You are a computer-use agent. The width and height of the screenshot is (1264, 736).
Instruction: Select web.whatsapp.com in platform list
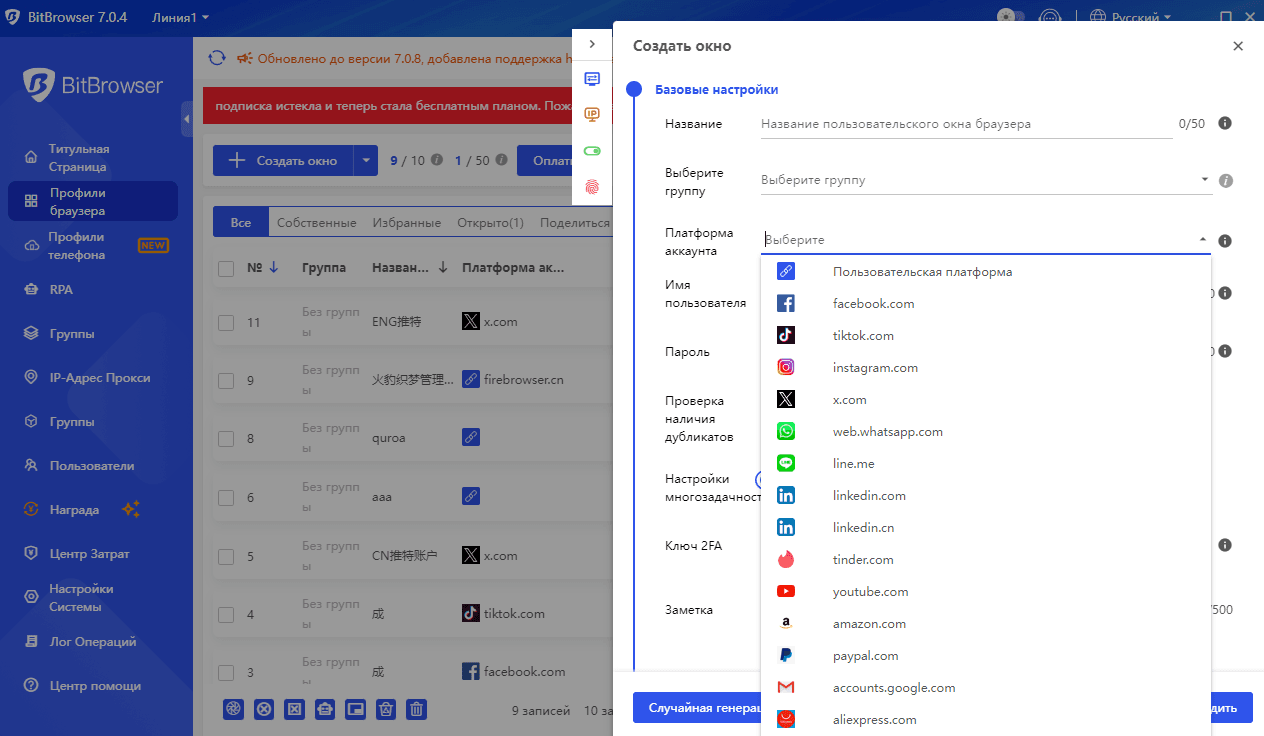pyautogui.click(x=887, y=432)
